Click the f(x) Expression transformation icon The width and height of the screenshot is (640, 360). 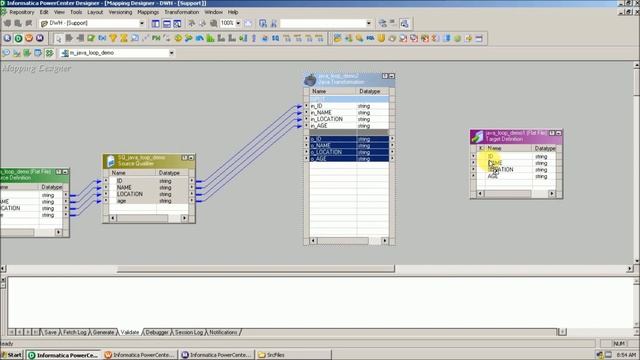pyautogui.click(x=102, y=38)
